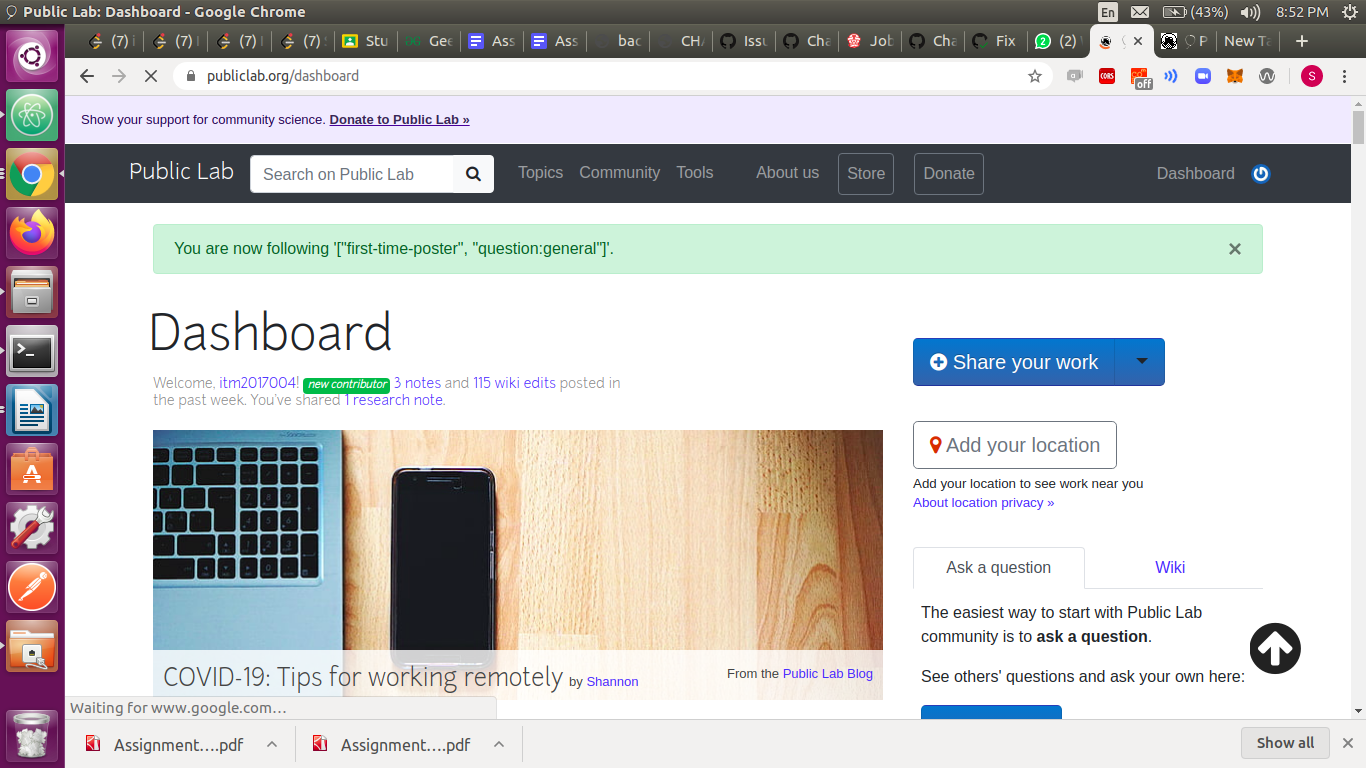Image resolution: width=1366 pixels, height=768 pixels.
Task: Open the battery indicator menu
Action: point(1194,12)
